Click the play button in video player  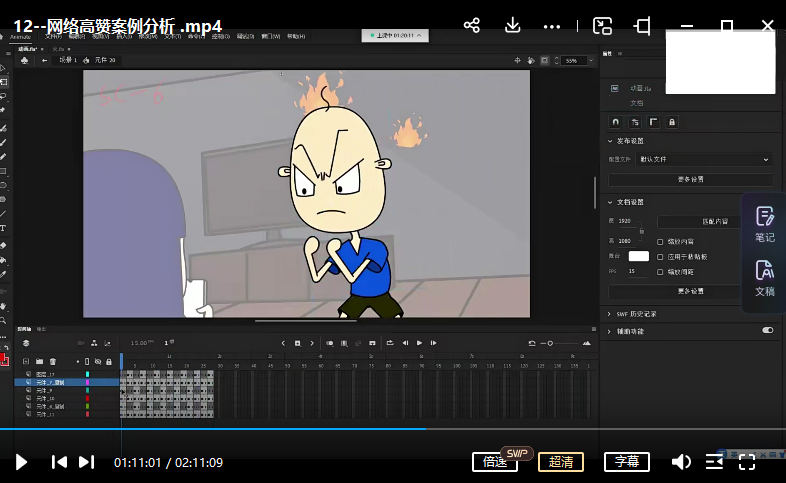[21, 462]
